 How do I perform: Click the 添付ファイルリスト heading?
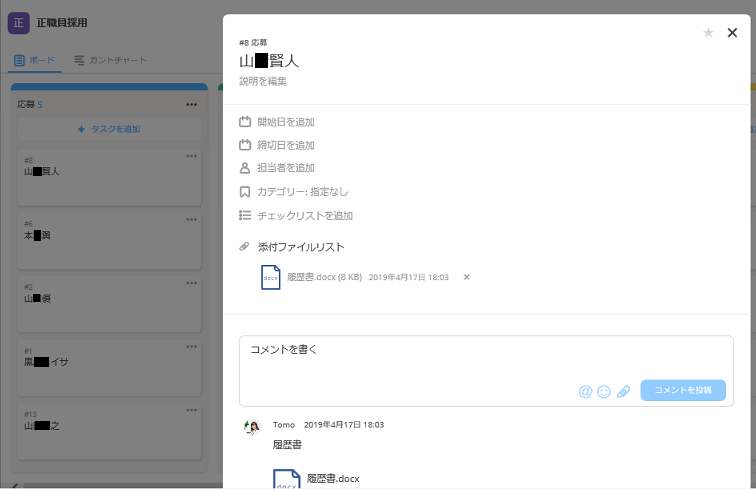click(301, 247)
